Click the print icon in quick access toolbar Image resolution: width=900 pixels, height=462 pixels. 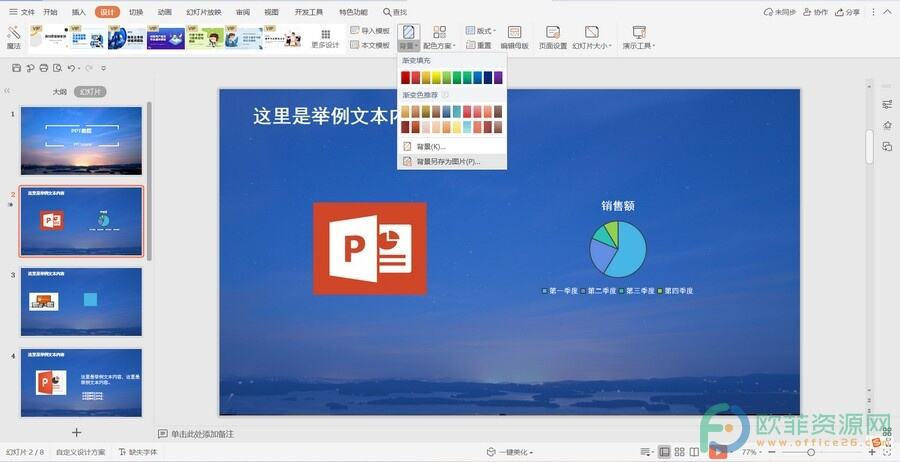[x=44, y=68]
